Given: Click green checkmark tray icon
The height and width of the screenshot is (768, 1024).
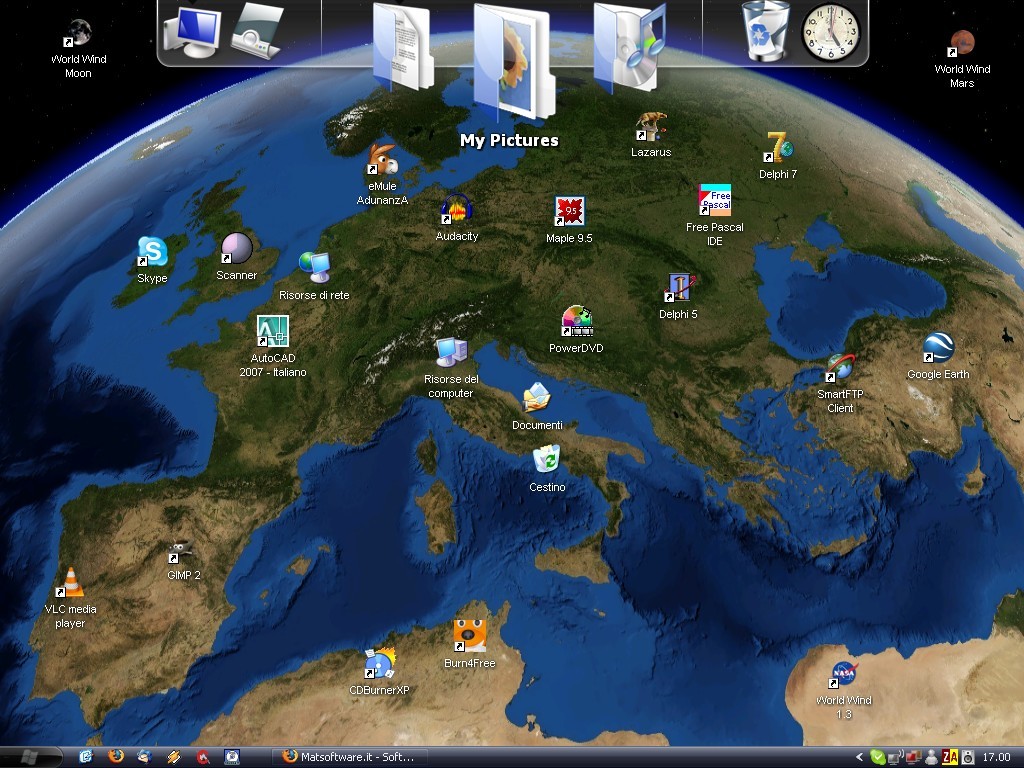Looking at the screenshot, I should (878, 758).
